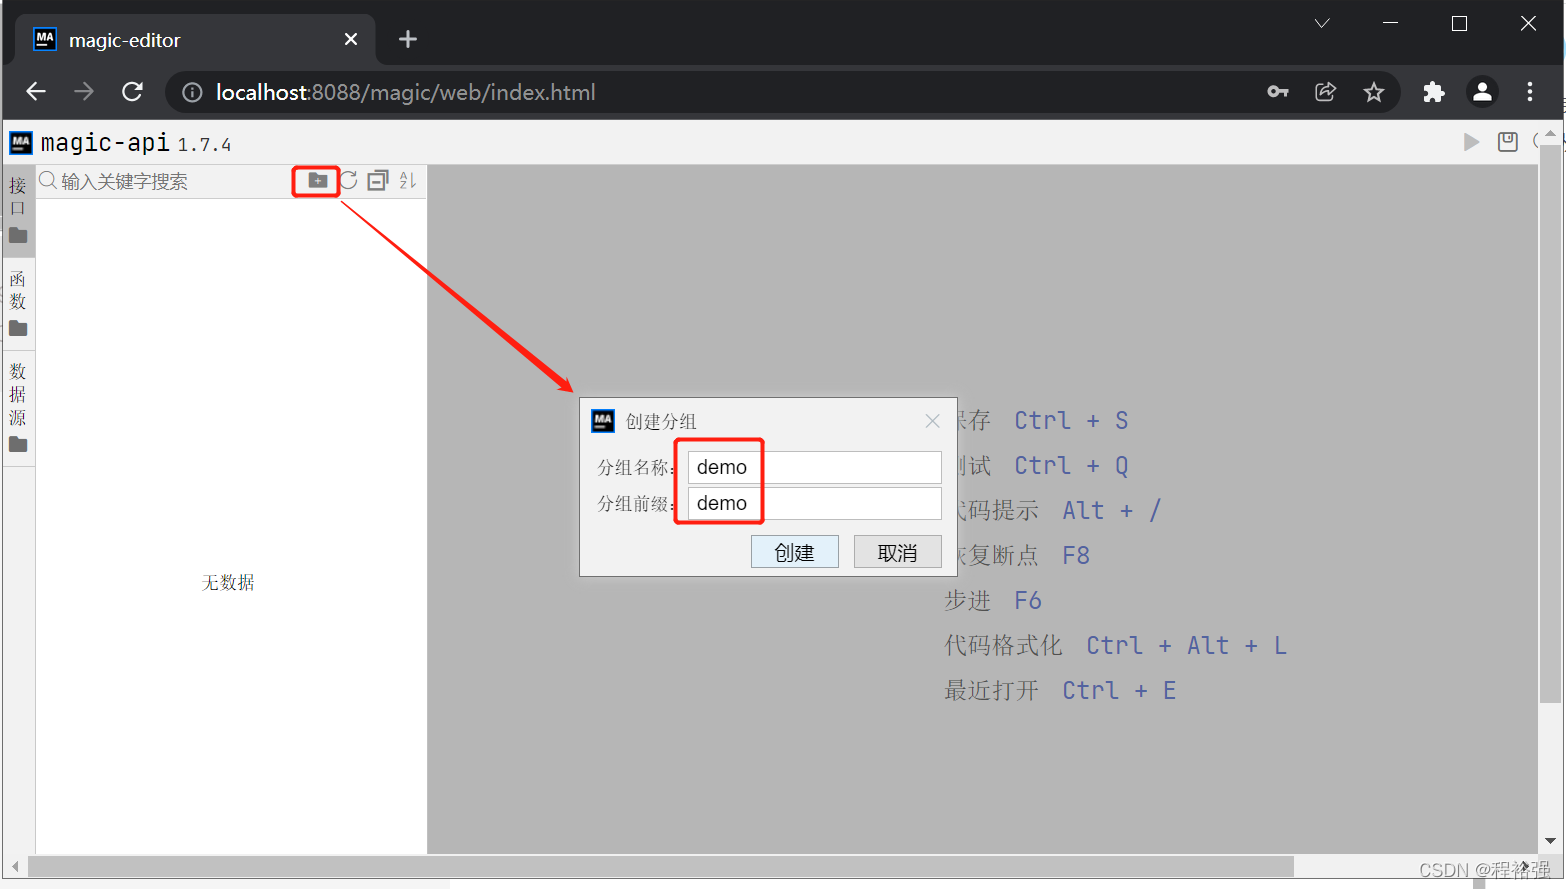Screen dimensions: 1566x889
Task: Click the 最近打开 shortcut hint
Action: point(1060,690)
